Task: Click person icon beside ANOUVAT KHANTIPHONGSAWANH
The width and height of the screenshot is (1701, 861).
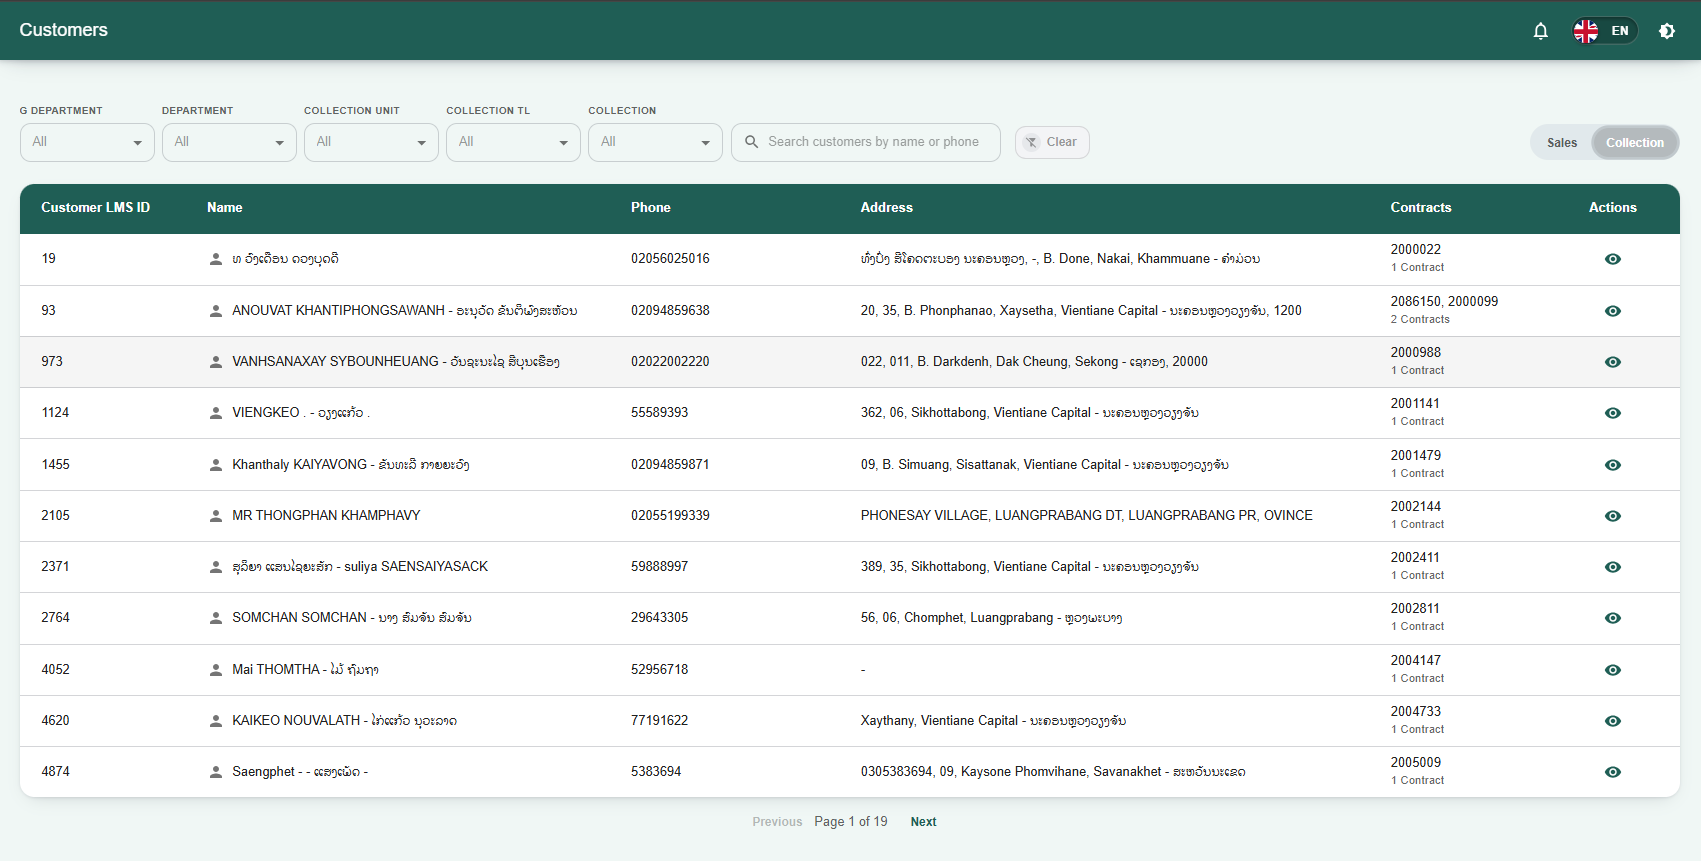Action: point(216,311)
